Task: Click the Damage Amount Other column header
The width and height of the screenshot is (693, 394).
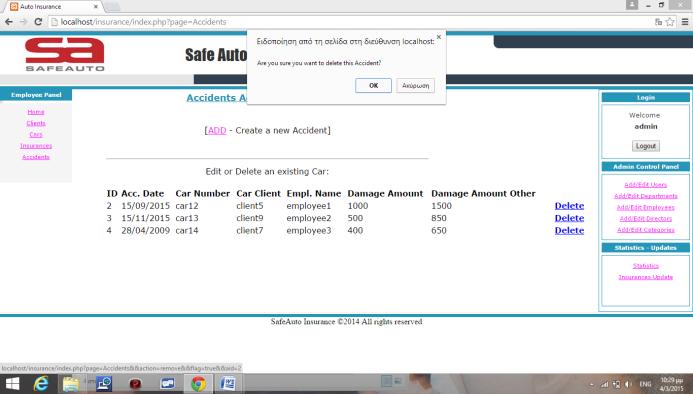Action: (x=483, y=193)
